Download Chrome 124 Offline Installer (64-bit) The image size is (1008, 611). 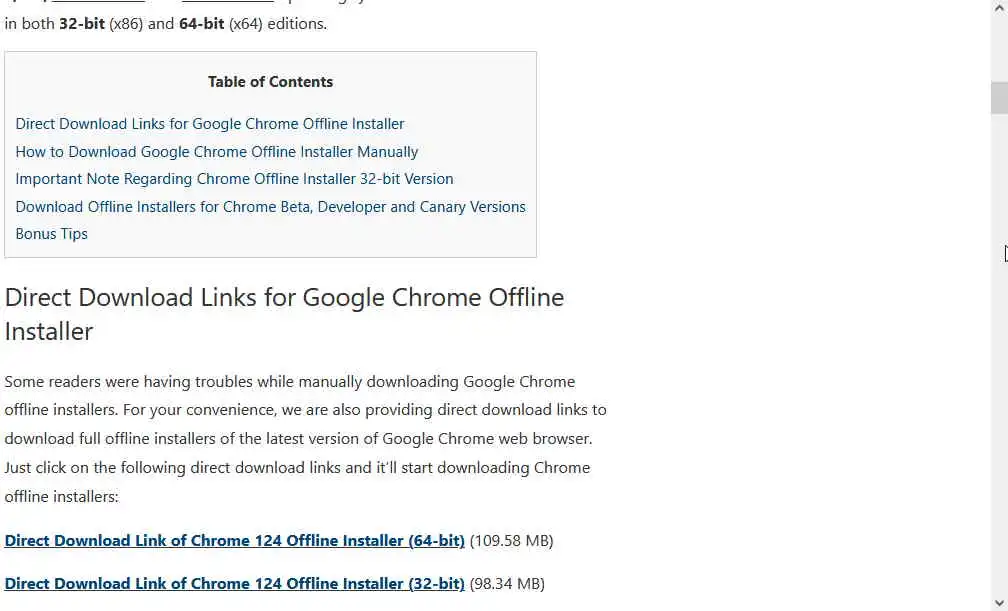[x=234, y=541]
